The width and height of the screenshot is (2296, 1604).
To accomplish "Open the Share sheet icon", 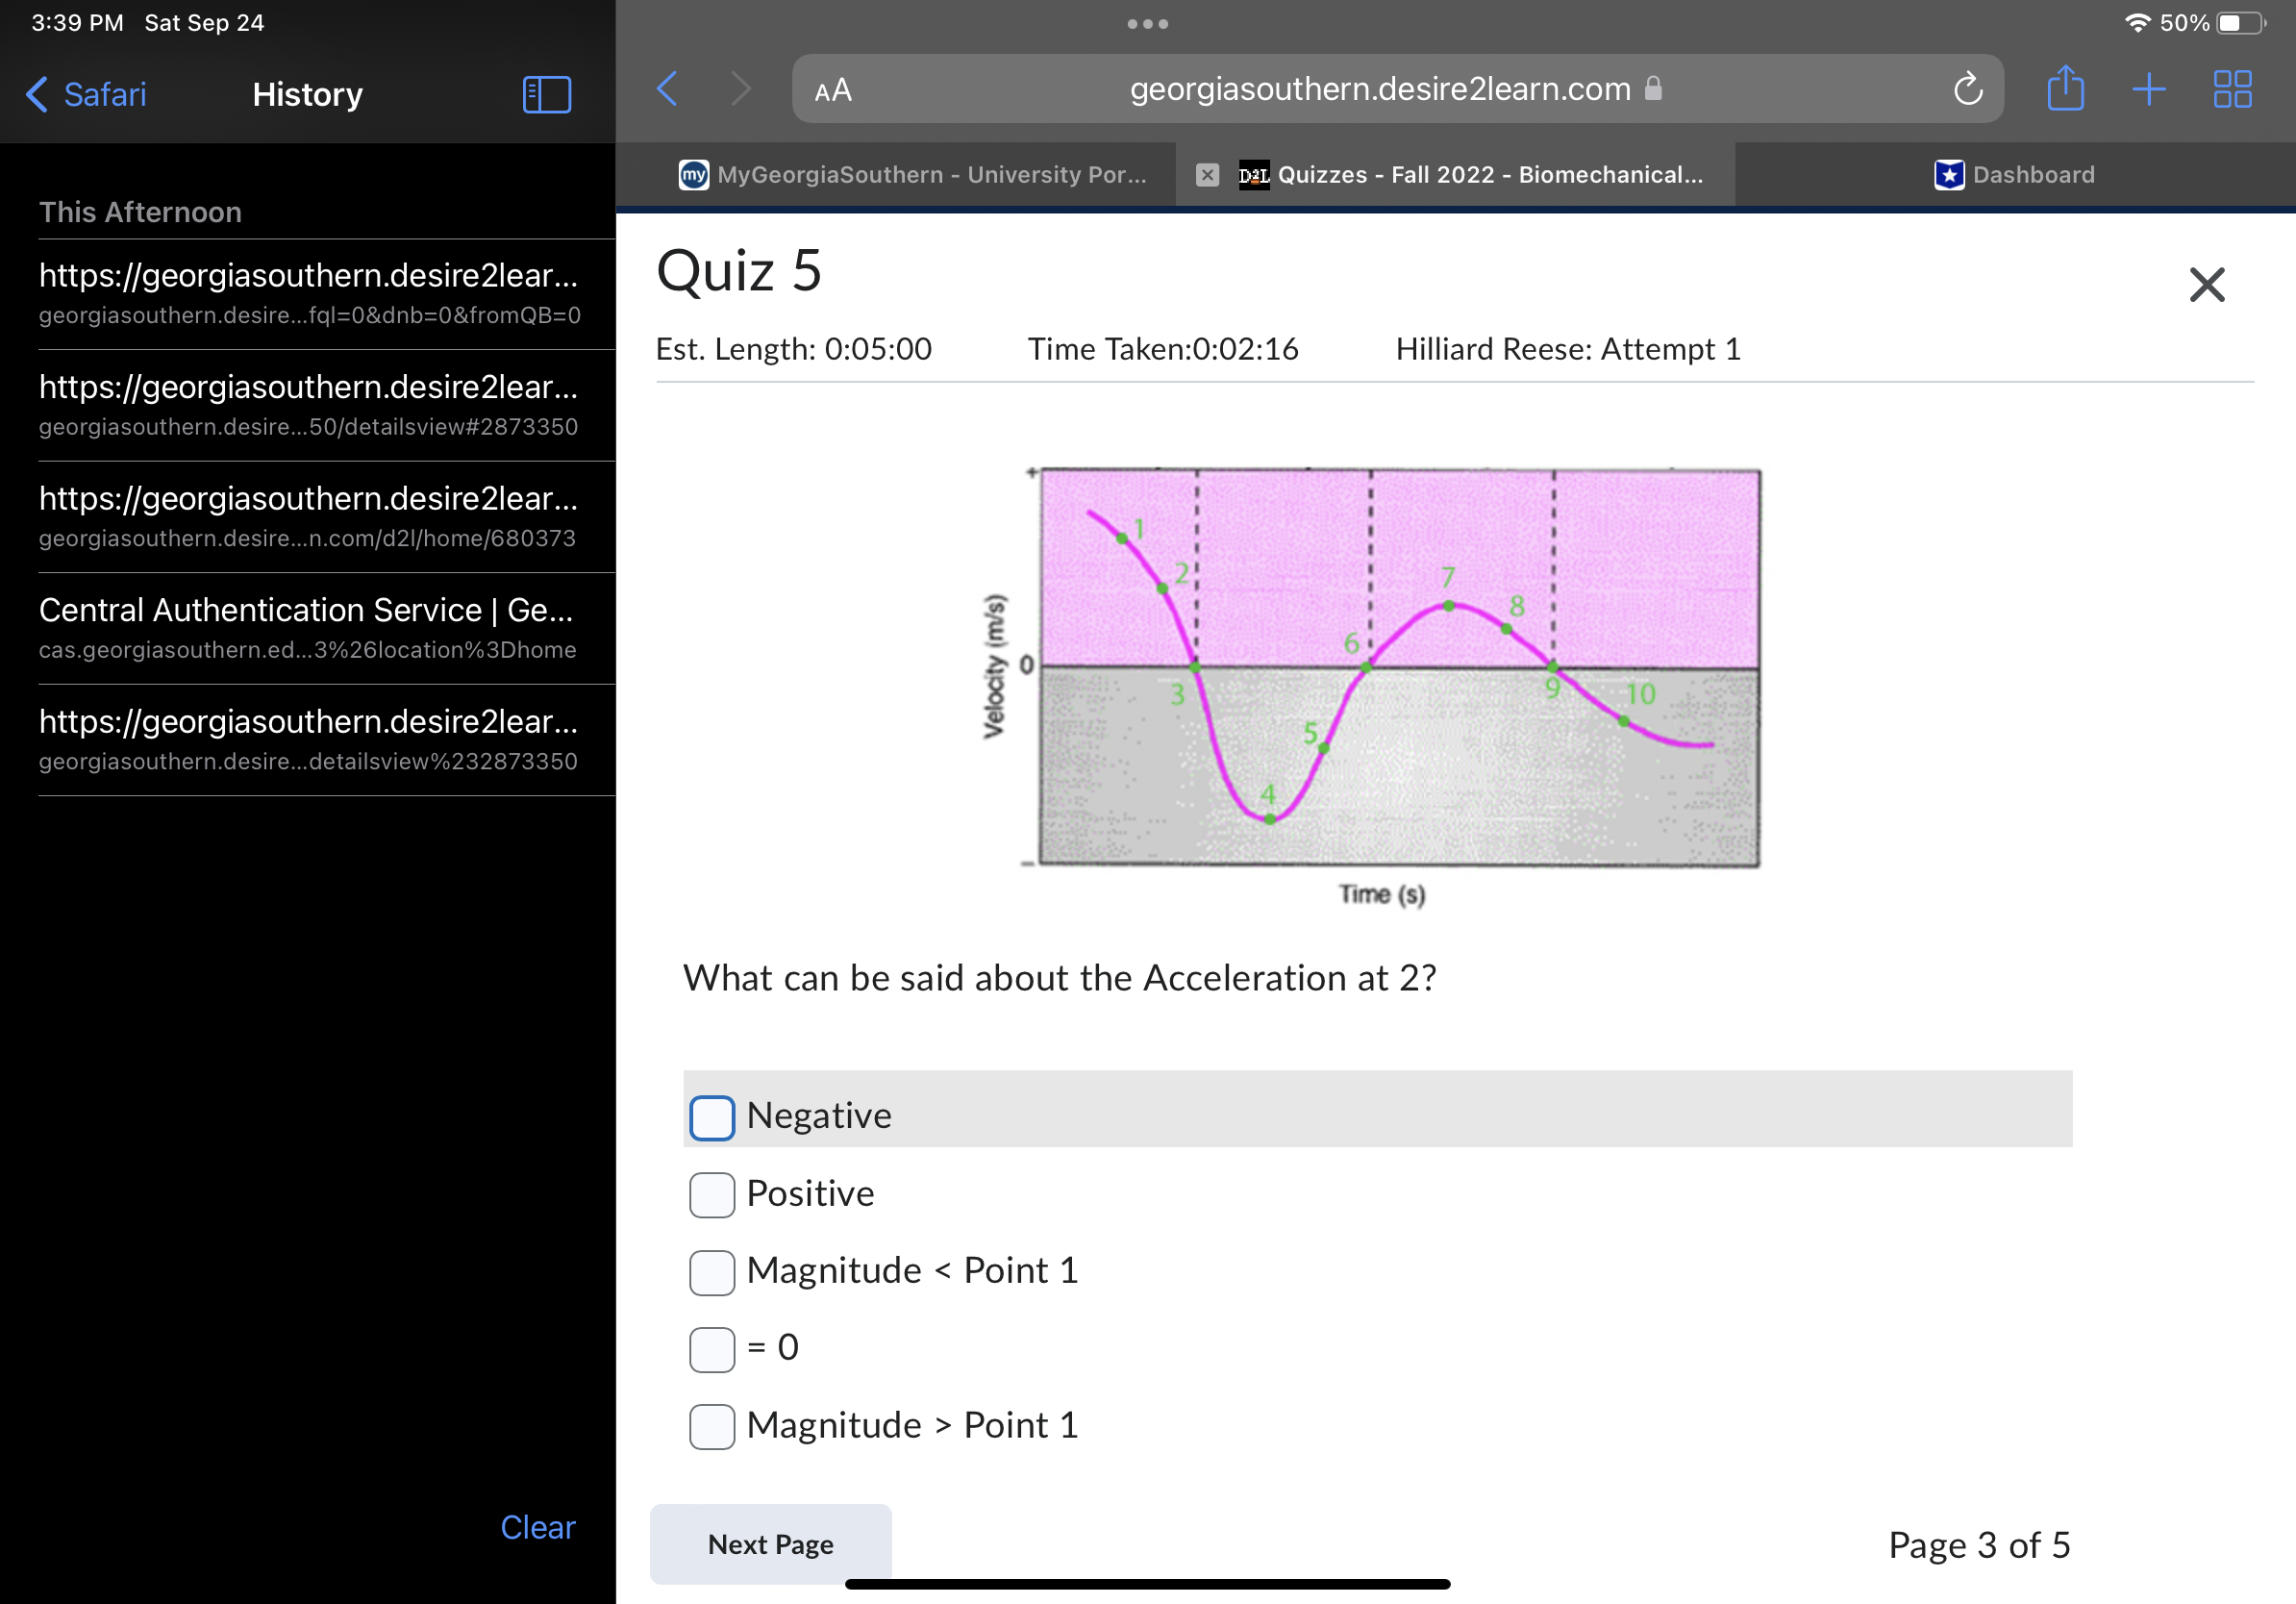I will point(2065,89).
